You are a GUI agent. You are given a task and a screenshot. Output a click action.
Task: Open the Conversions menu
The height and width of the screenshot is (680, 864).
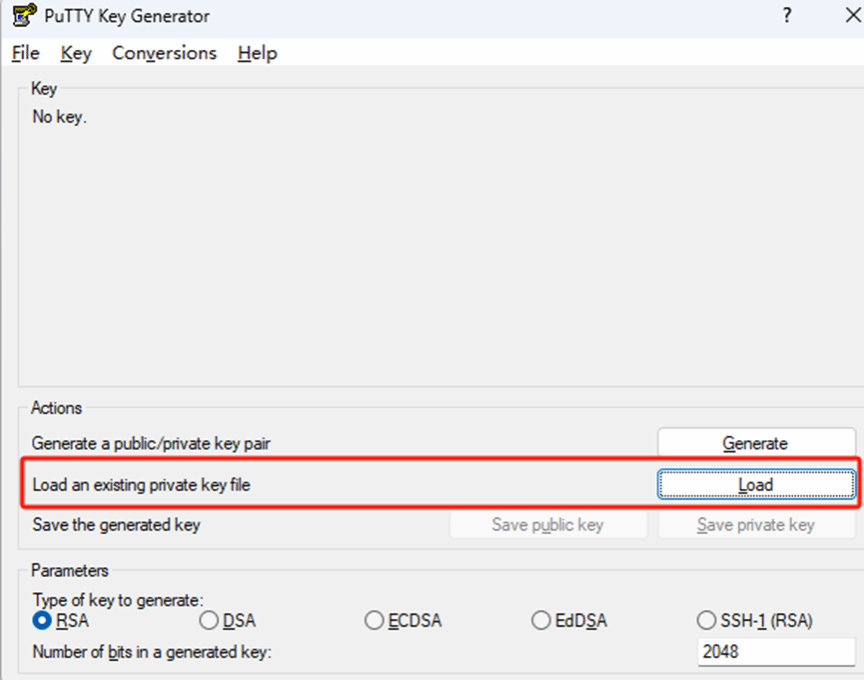[x=164, y=53]
